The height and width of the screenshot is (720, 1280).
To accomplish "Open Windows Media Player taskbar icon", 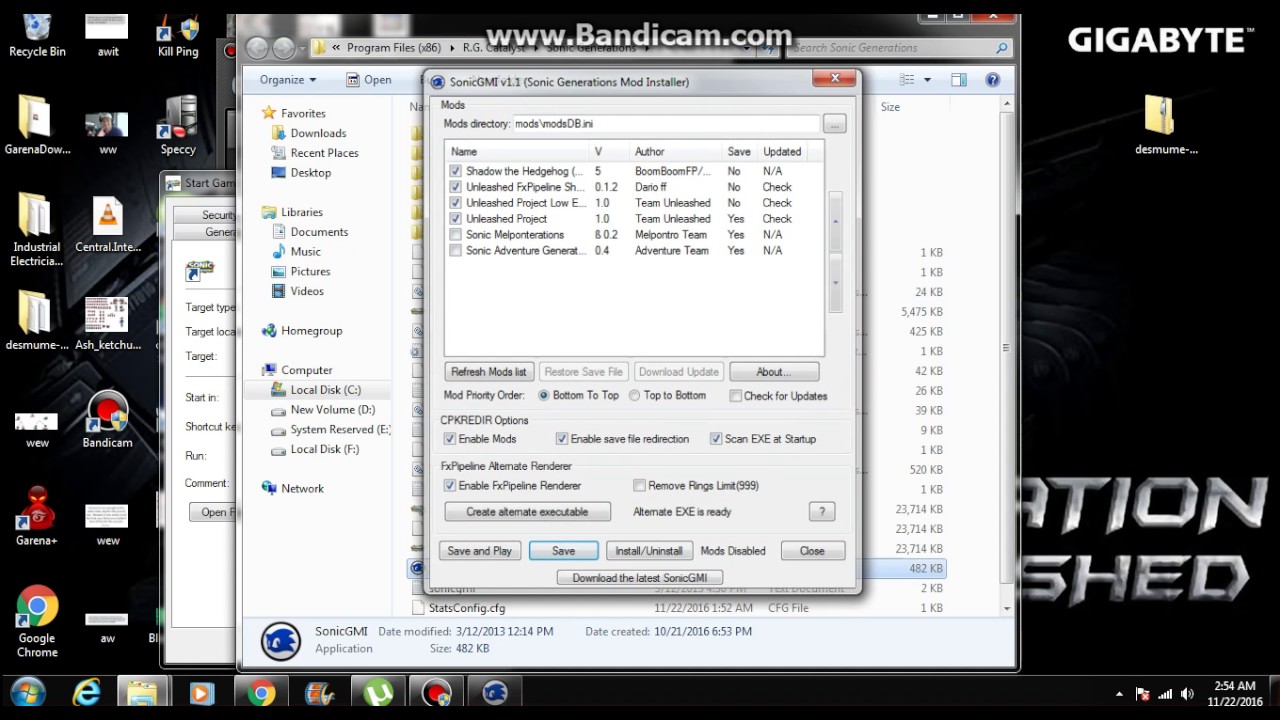I will 201,693.
